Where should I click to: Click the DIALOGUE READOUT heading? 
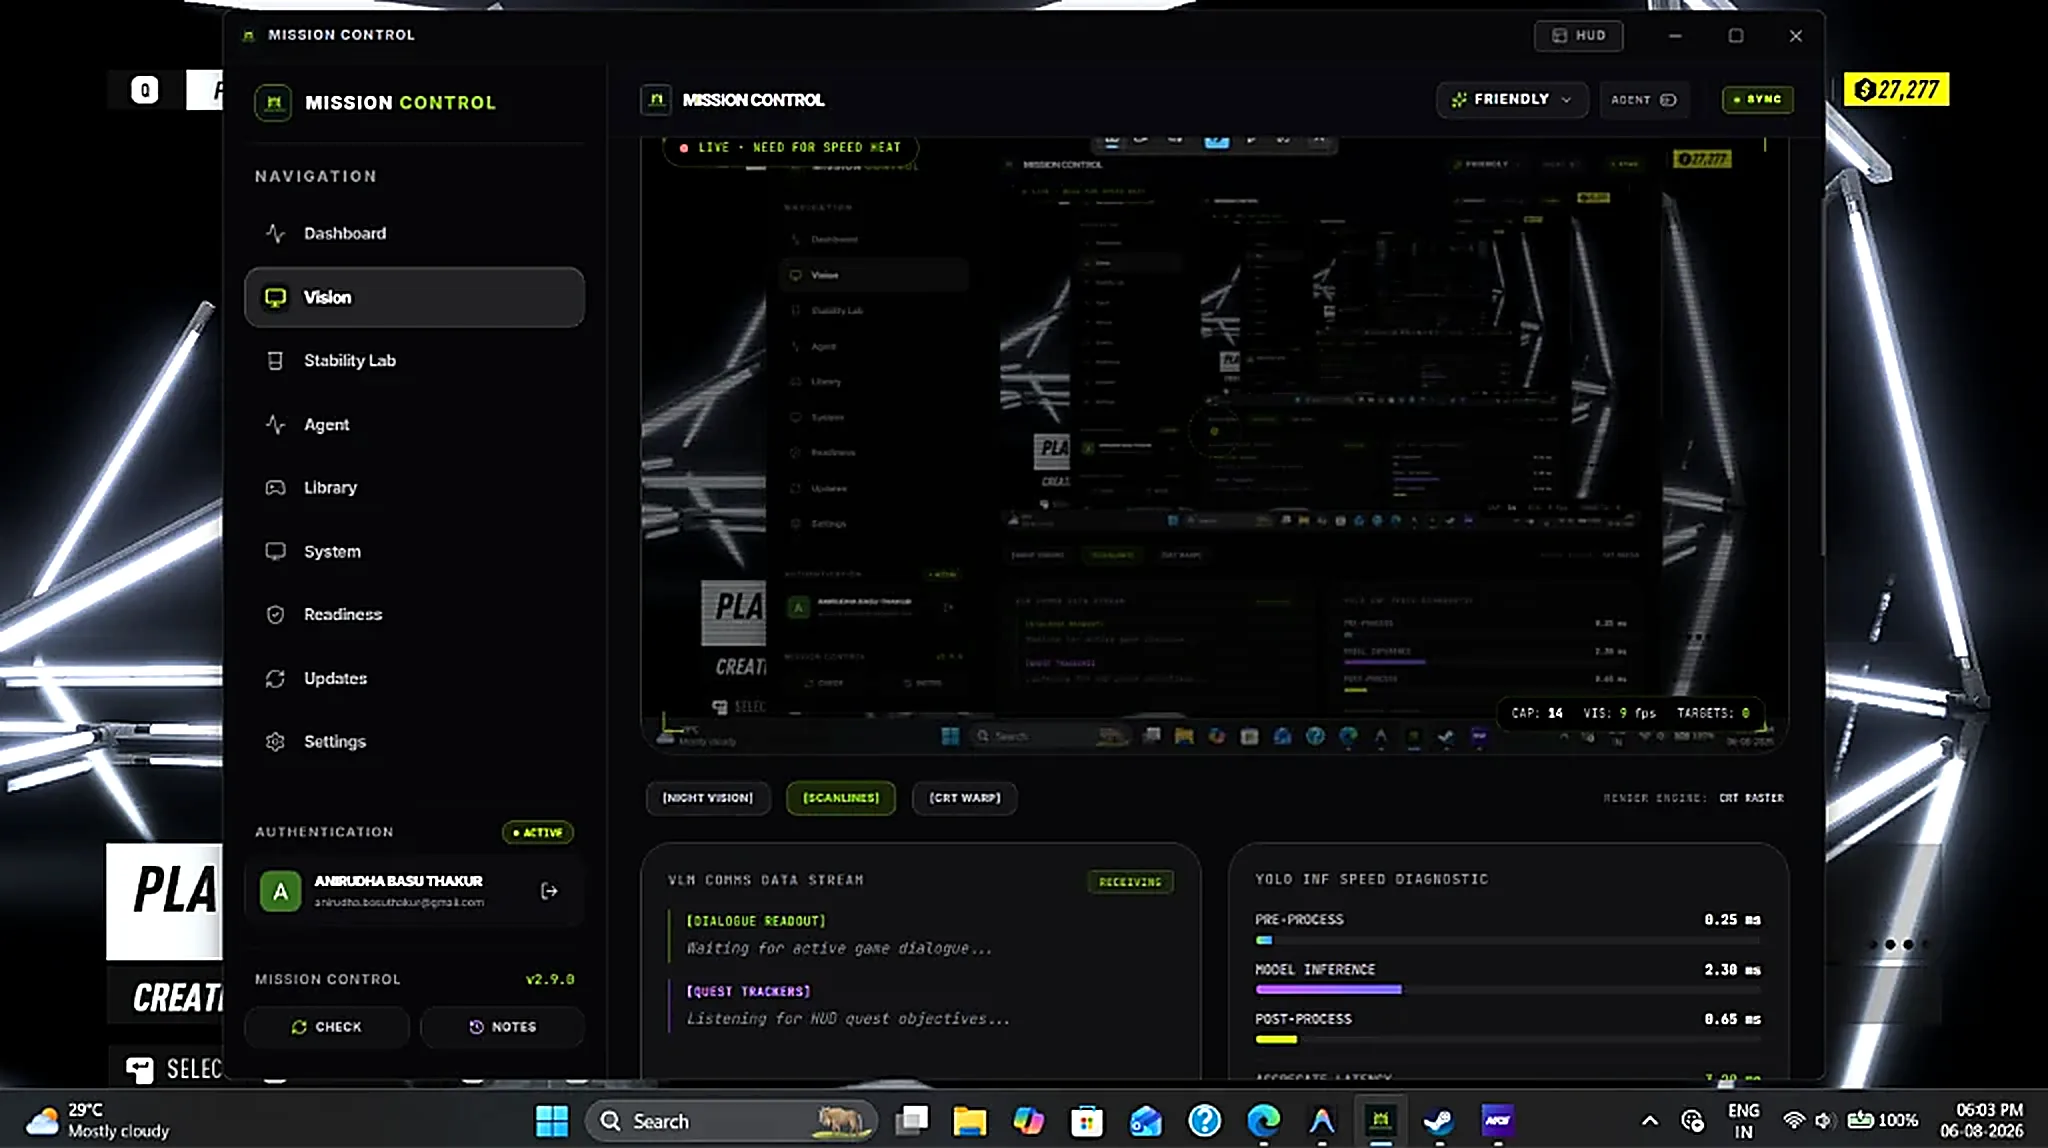[x=756, y=920]
